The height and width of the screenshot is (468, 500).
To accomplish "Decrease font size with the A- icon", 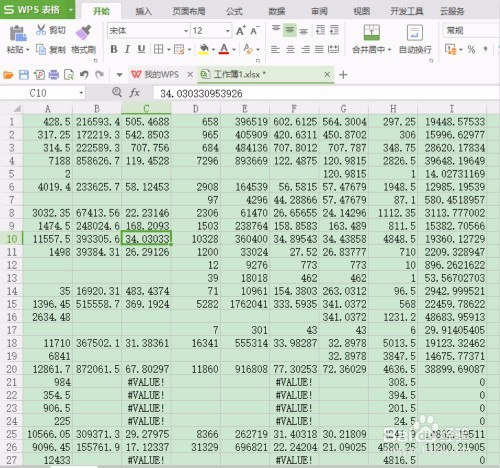I will tap(255, 31).
